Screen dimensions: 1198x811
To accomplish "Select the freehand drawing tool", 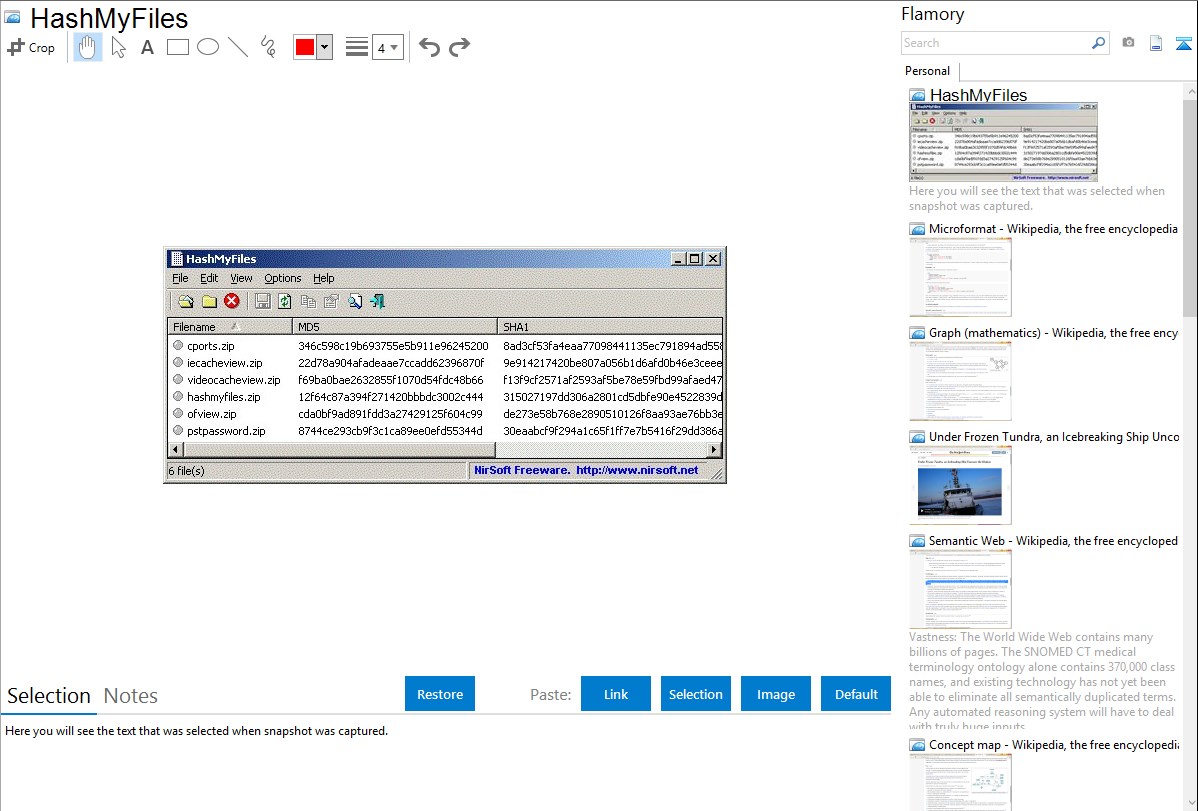I will click(x=268, y=47).
